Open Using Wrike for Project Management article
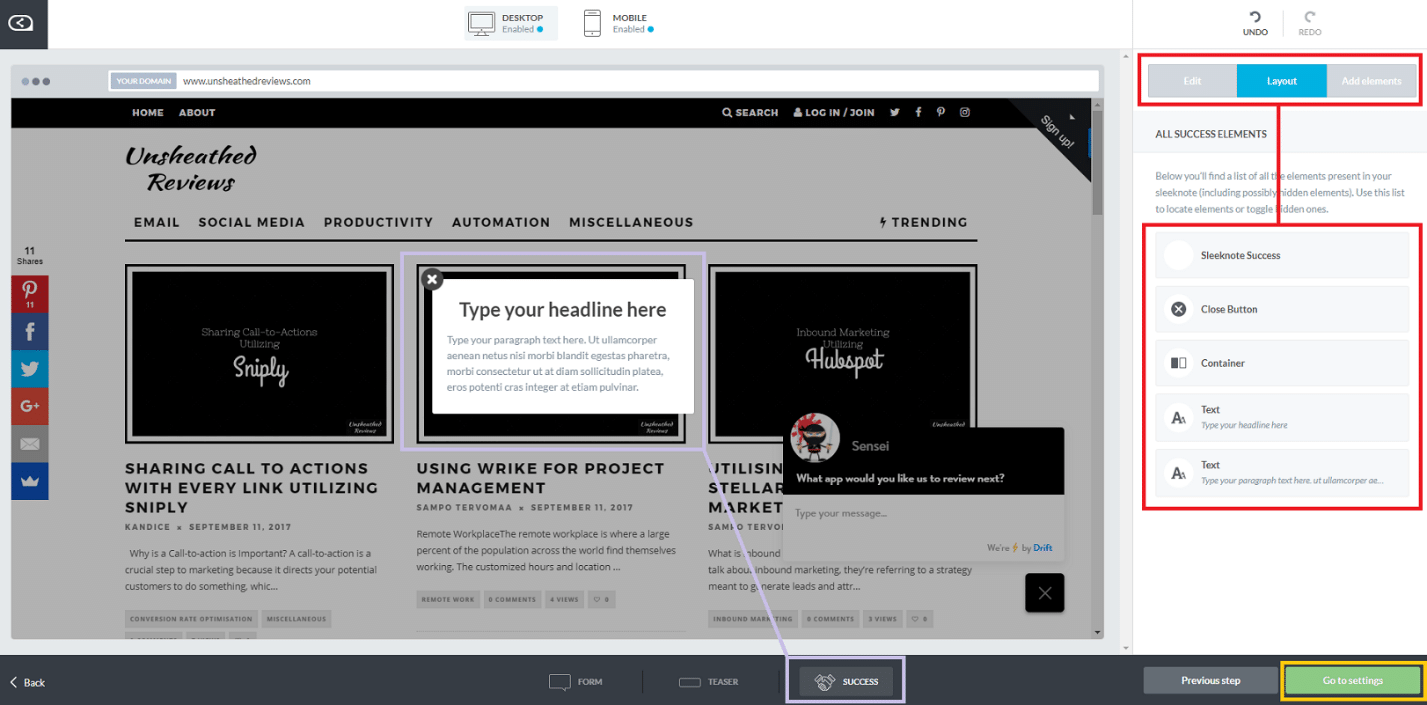Screen dimensions: 1427x705 click(x=540, y=478)
